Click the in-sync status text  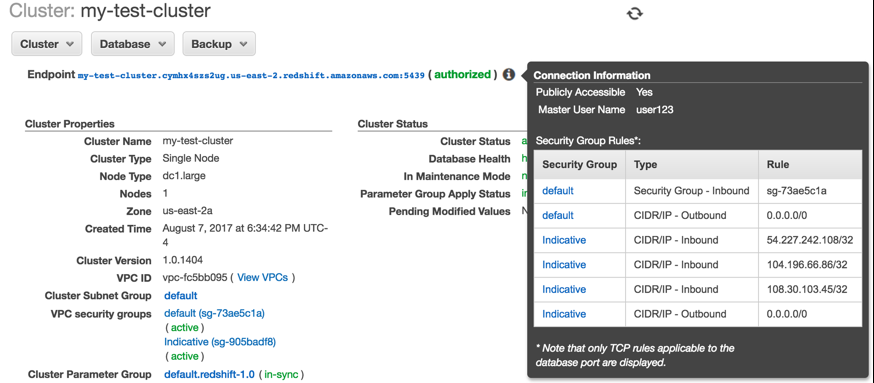point(281,374)
